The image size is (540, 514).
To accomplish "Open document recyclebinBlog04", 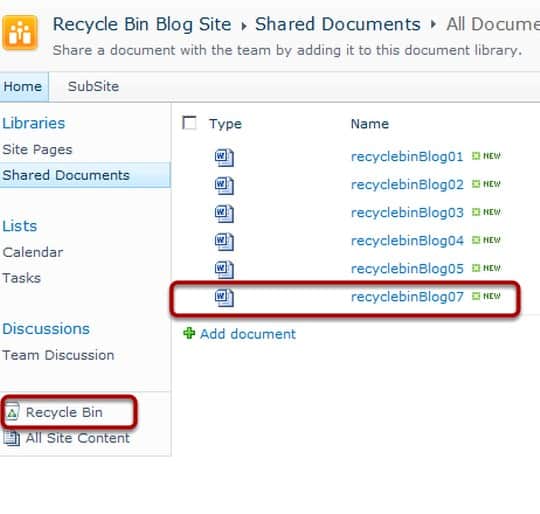I will click(x=407, y=241).
